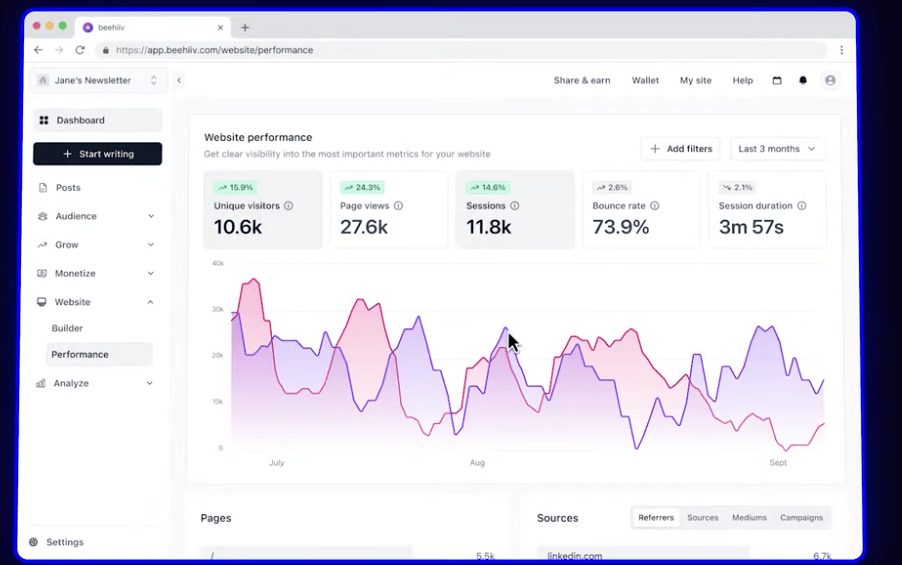Image resolution: width=902 pixels, height=565 pixels.
Task: Click the Analyze bar chart icon
Action: (41, 383)
